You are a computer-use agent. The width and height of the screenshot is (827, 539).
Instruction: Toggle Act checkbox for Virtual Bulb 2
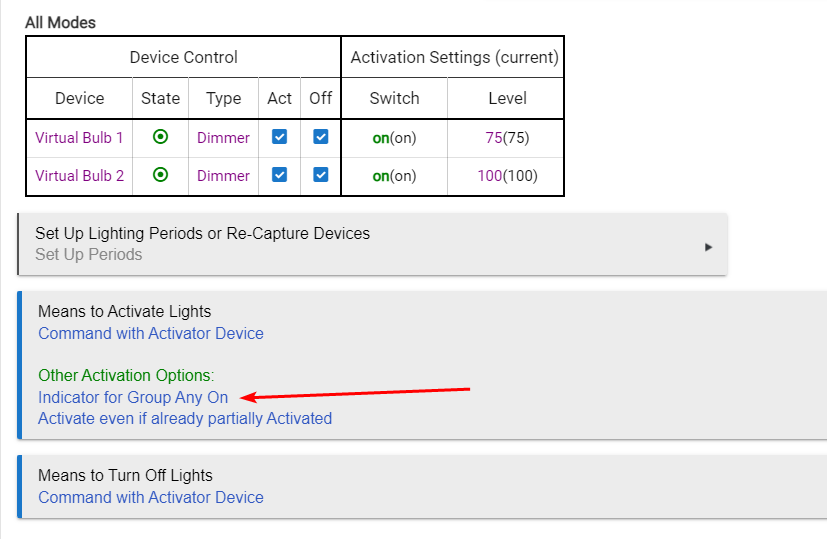tap(280, 175)
